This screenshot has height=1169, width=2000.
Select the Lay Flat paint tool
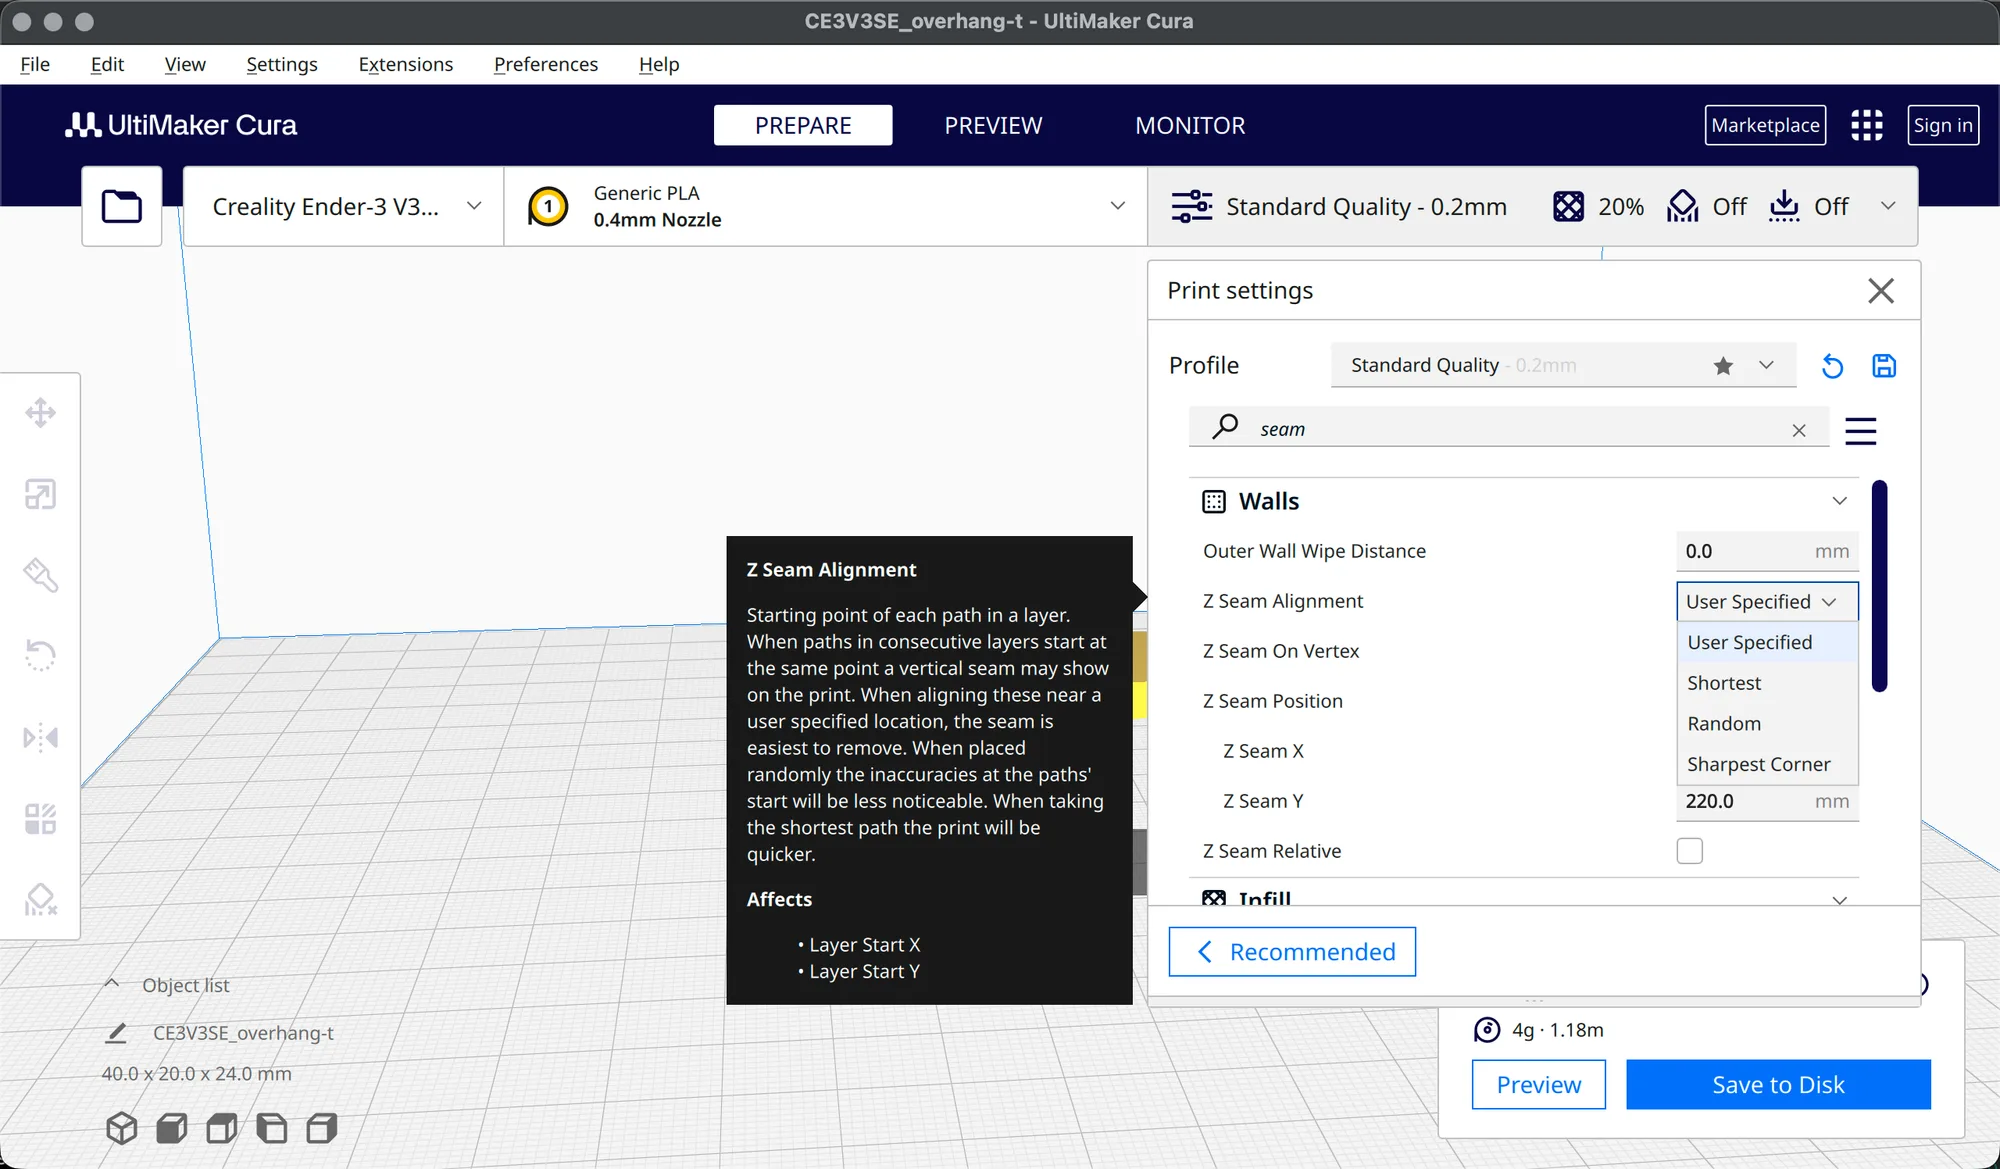(x=40, y=575)
